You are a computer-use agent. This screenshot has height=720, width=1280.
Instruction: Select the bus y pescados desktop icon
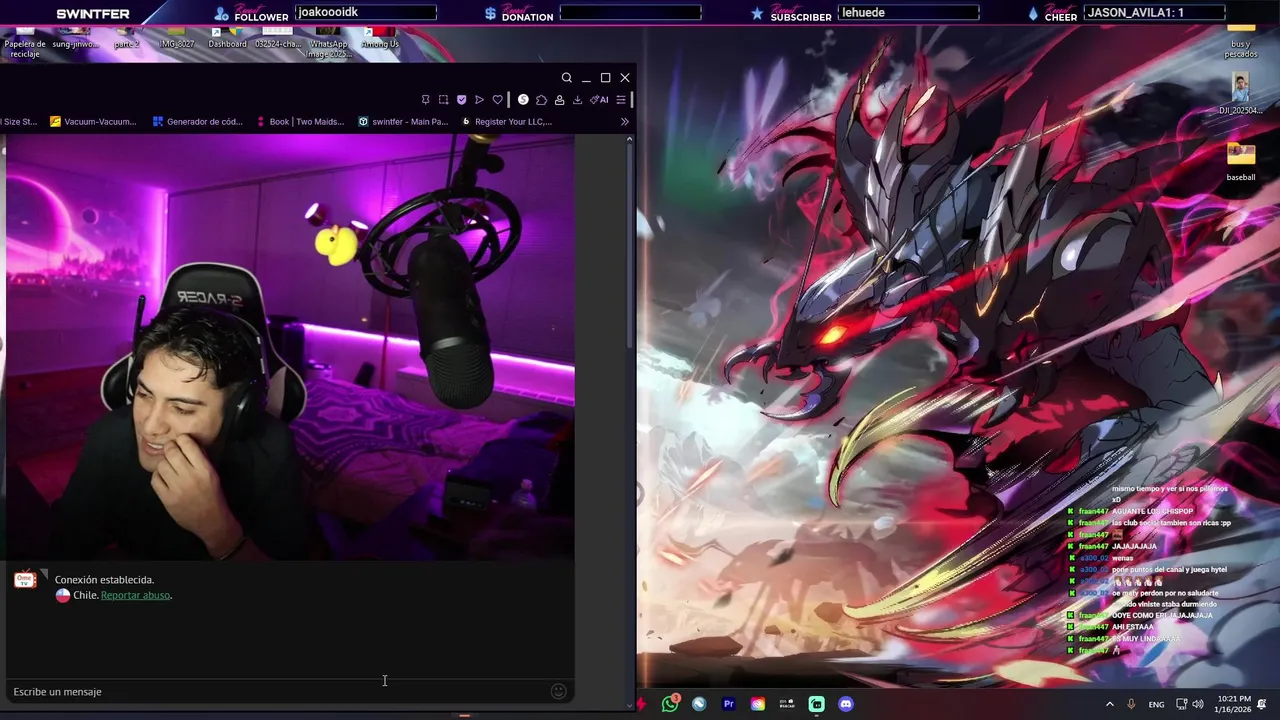pyautogui.click(x=1241, y=41)
